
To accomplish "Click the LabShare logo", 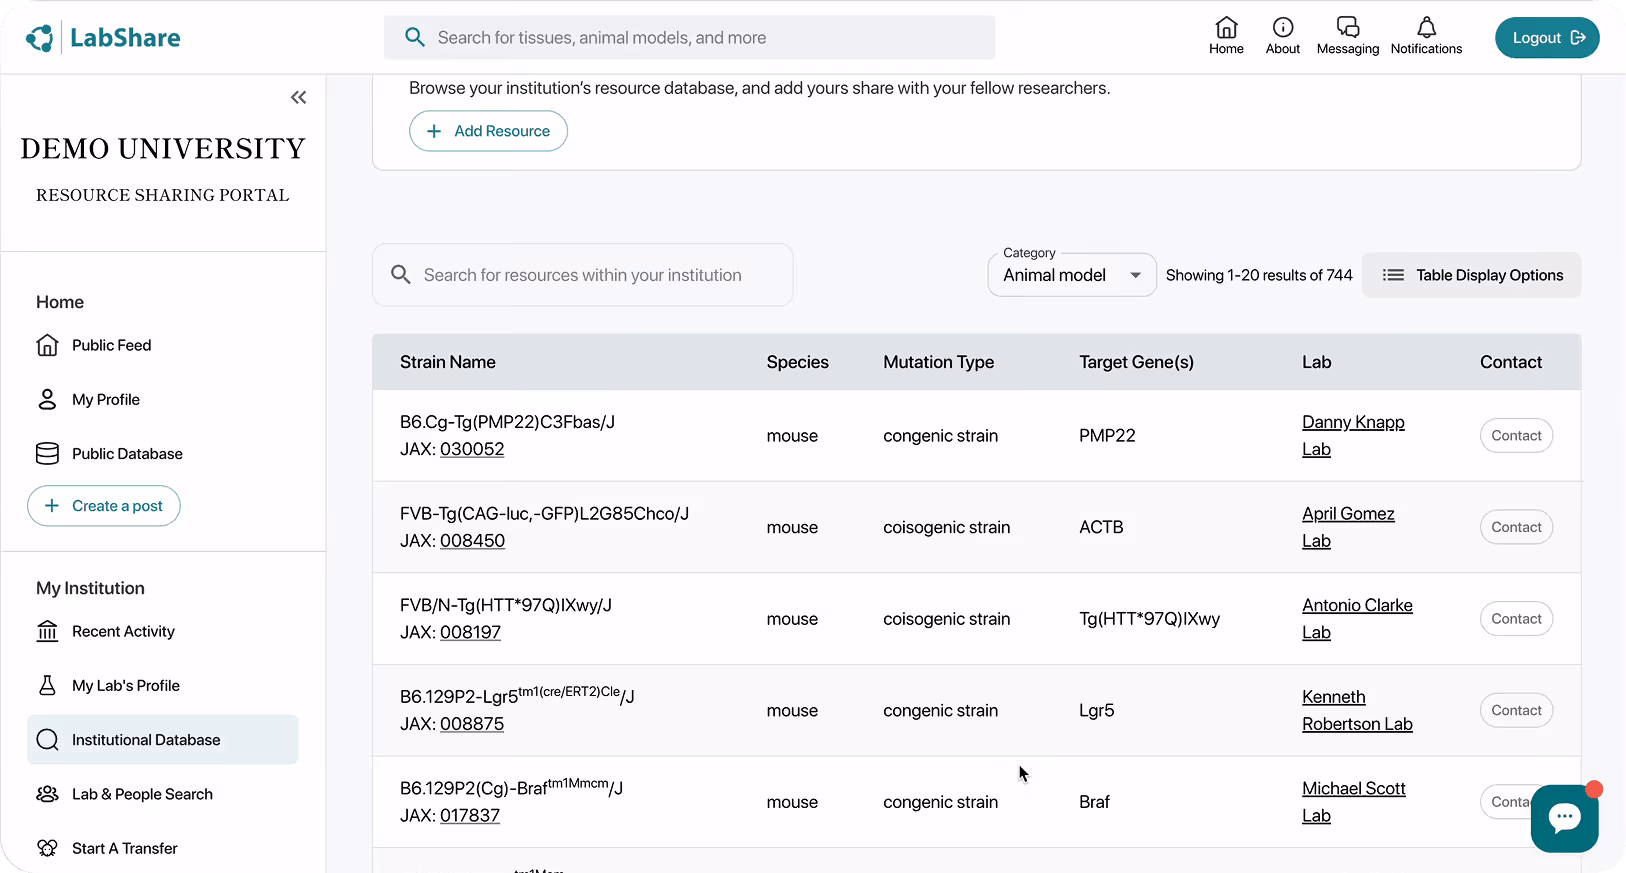I will pos(103,38).
